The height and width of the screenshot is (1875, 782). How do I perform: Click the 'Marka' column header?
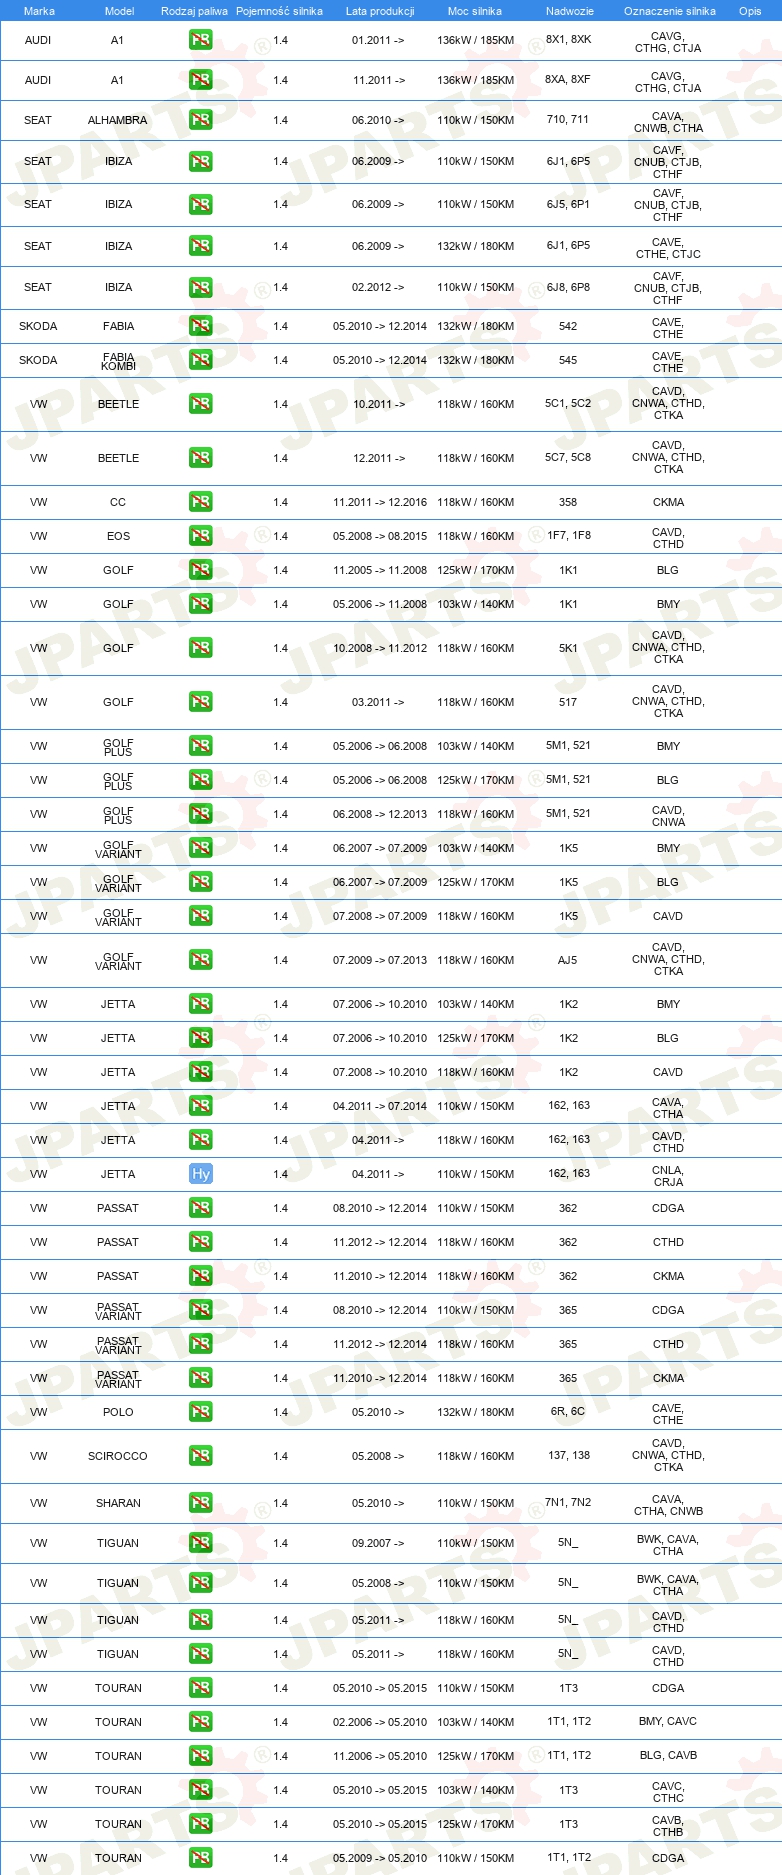click(x=39, y=11)
